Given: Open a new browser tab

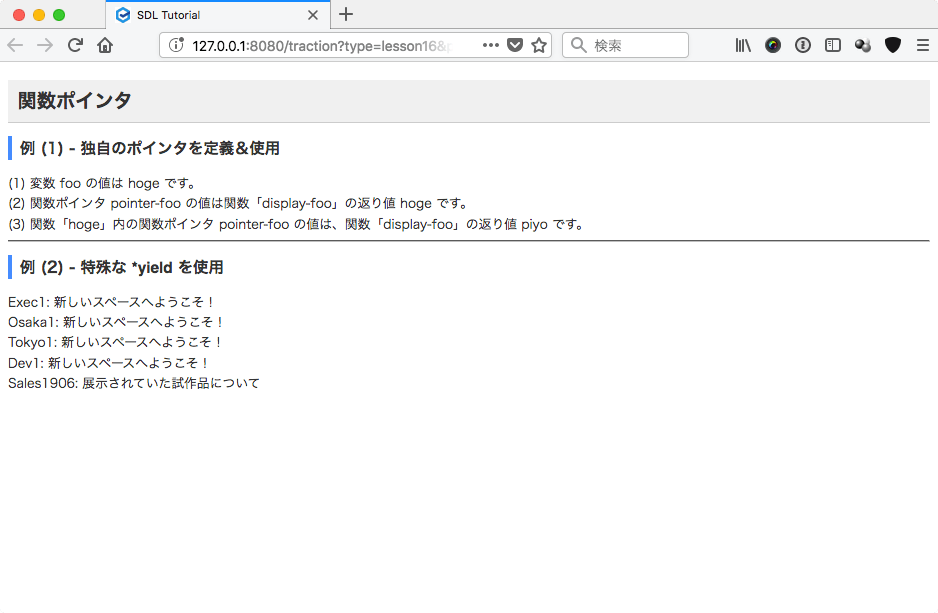Looking at the screenshot, I should tap(346, 14).
